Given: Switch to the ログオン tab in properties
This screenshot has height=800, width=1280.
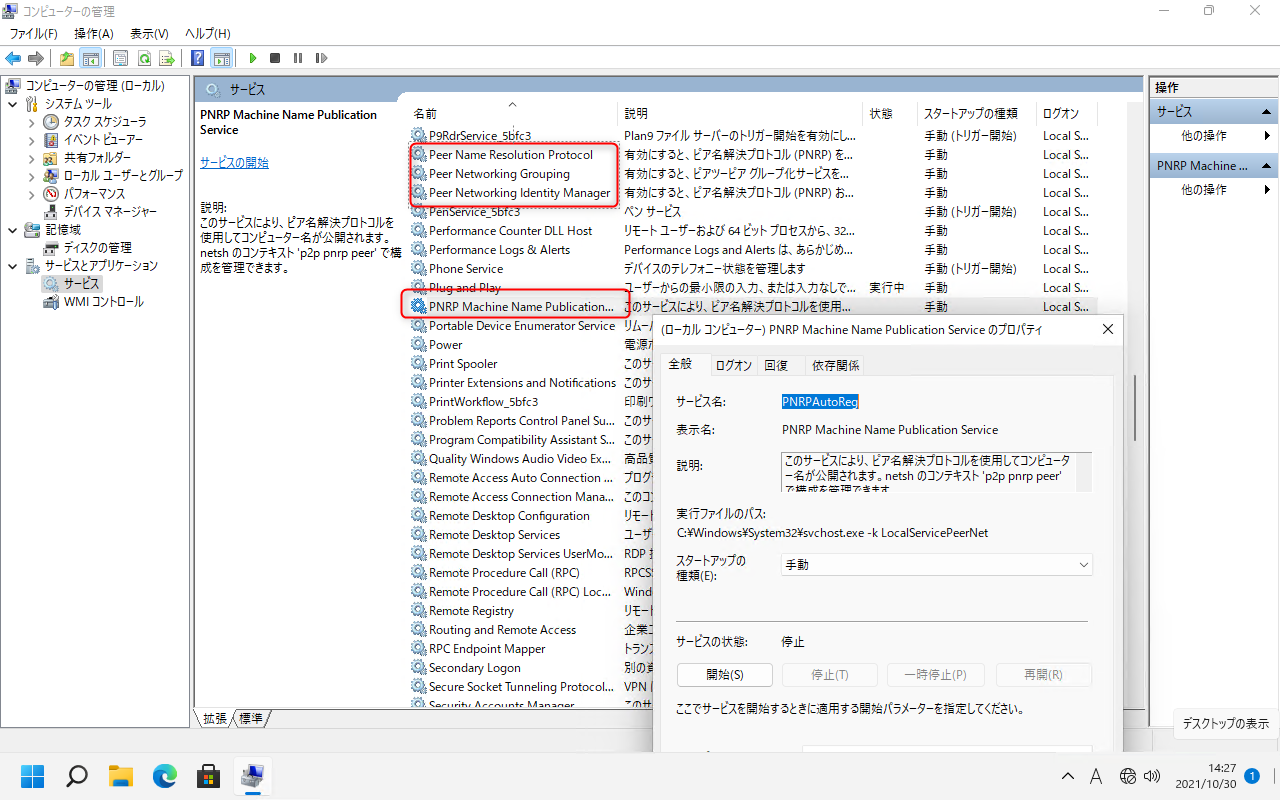Looking at the screenshot, I should 733,365.
